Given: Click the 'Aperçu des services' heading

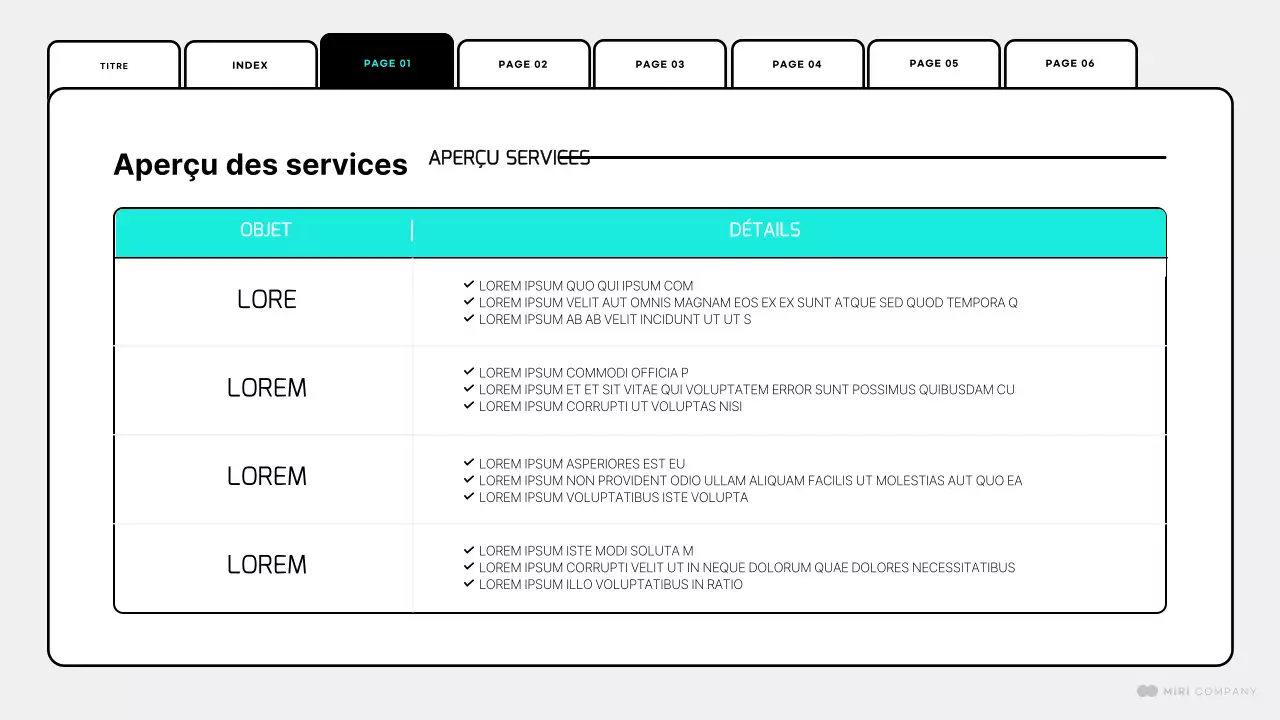Looking at the screenshot, I should [260, 165].
